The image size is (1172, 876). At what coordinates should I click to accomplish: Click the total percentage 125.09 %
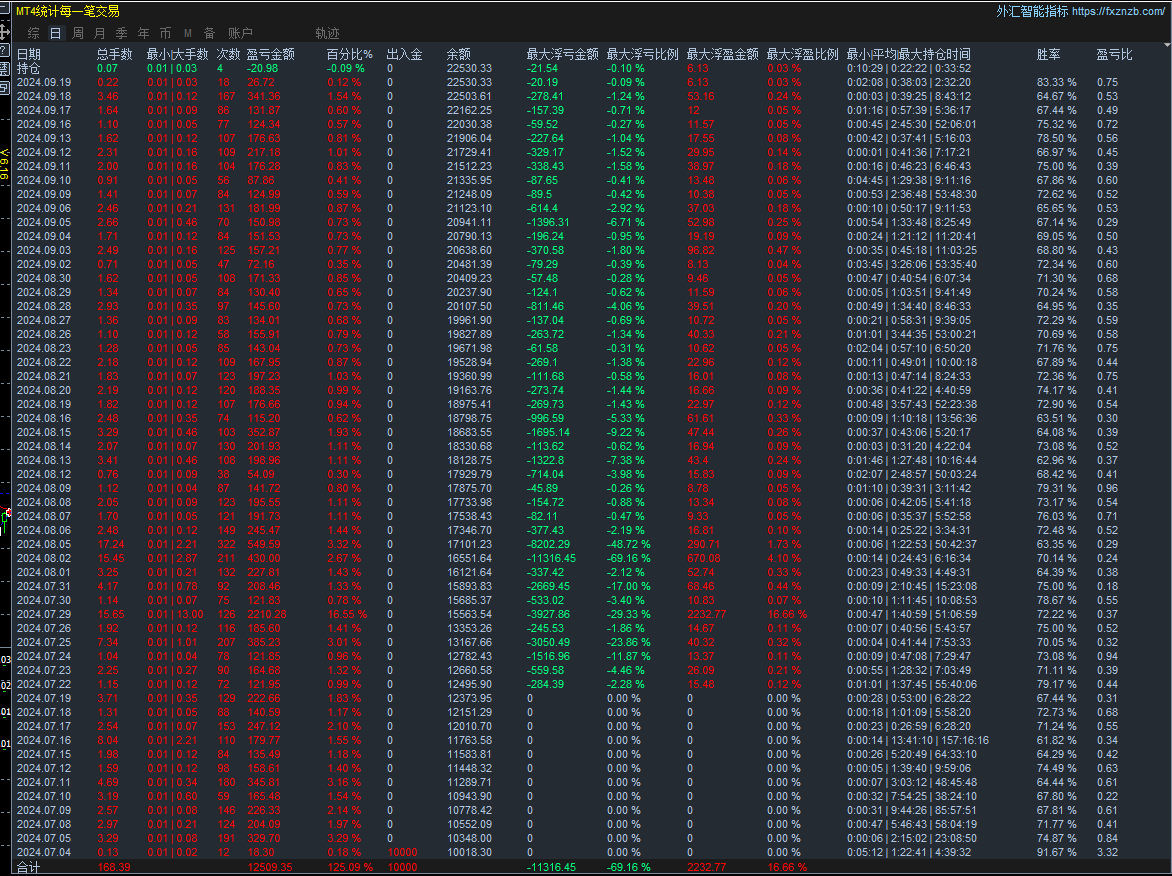pos(351,867)
